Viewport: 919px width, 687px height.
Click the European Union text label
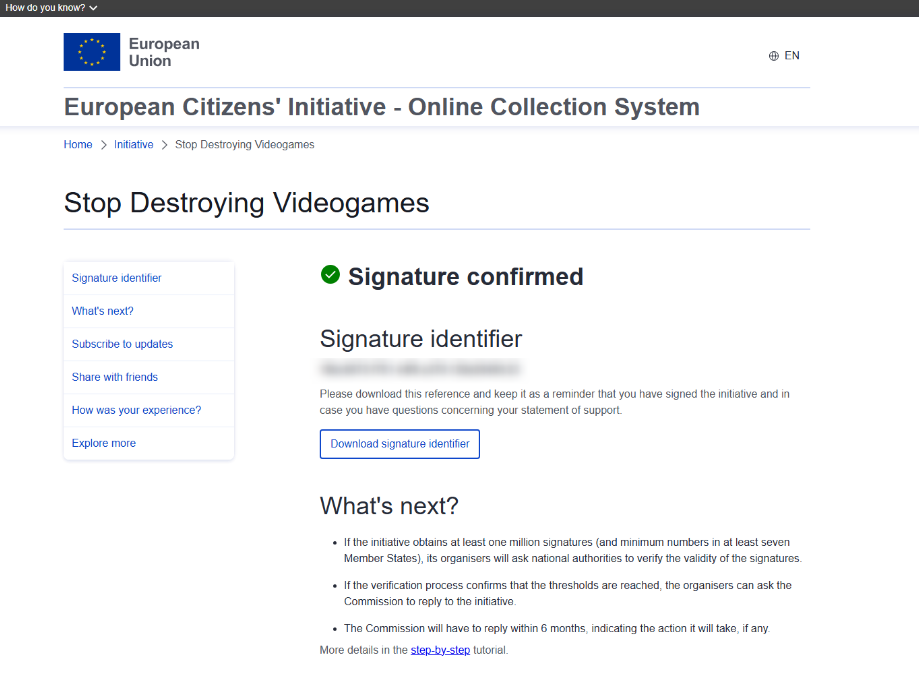164,52
